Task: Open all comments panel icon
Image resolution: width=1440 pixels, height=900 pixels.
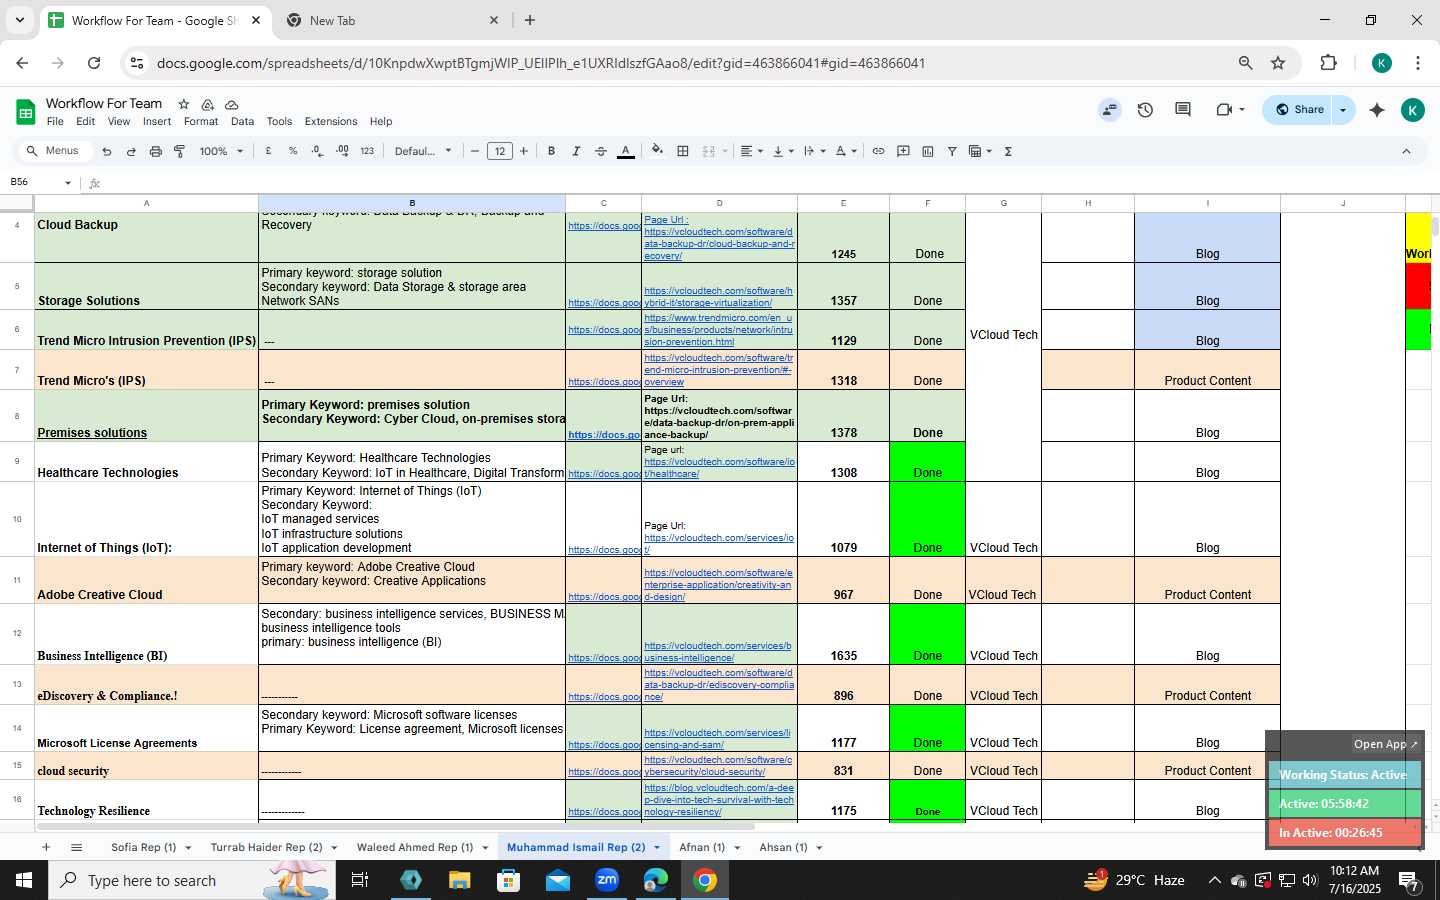Action: 1183,110
